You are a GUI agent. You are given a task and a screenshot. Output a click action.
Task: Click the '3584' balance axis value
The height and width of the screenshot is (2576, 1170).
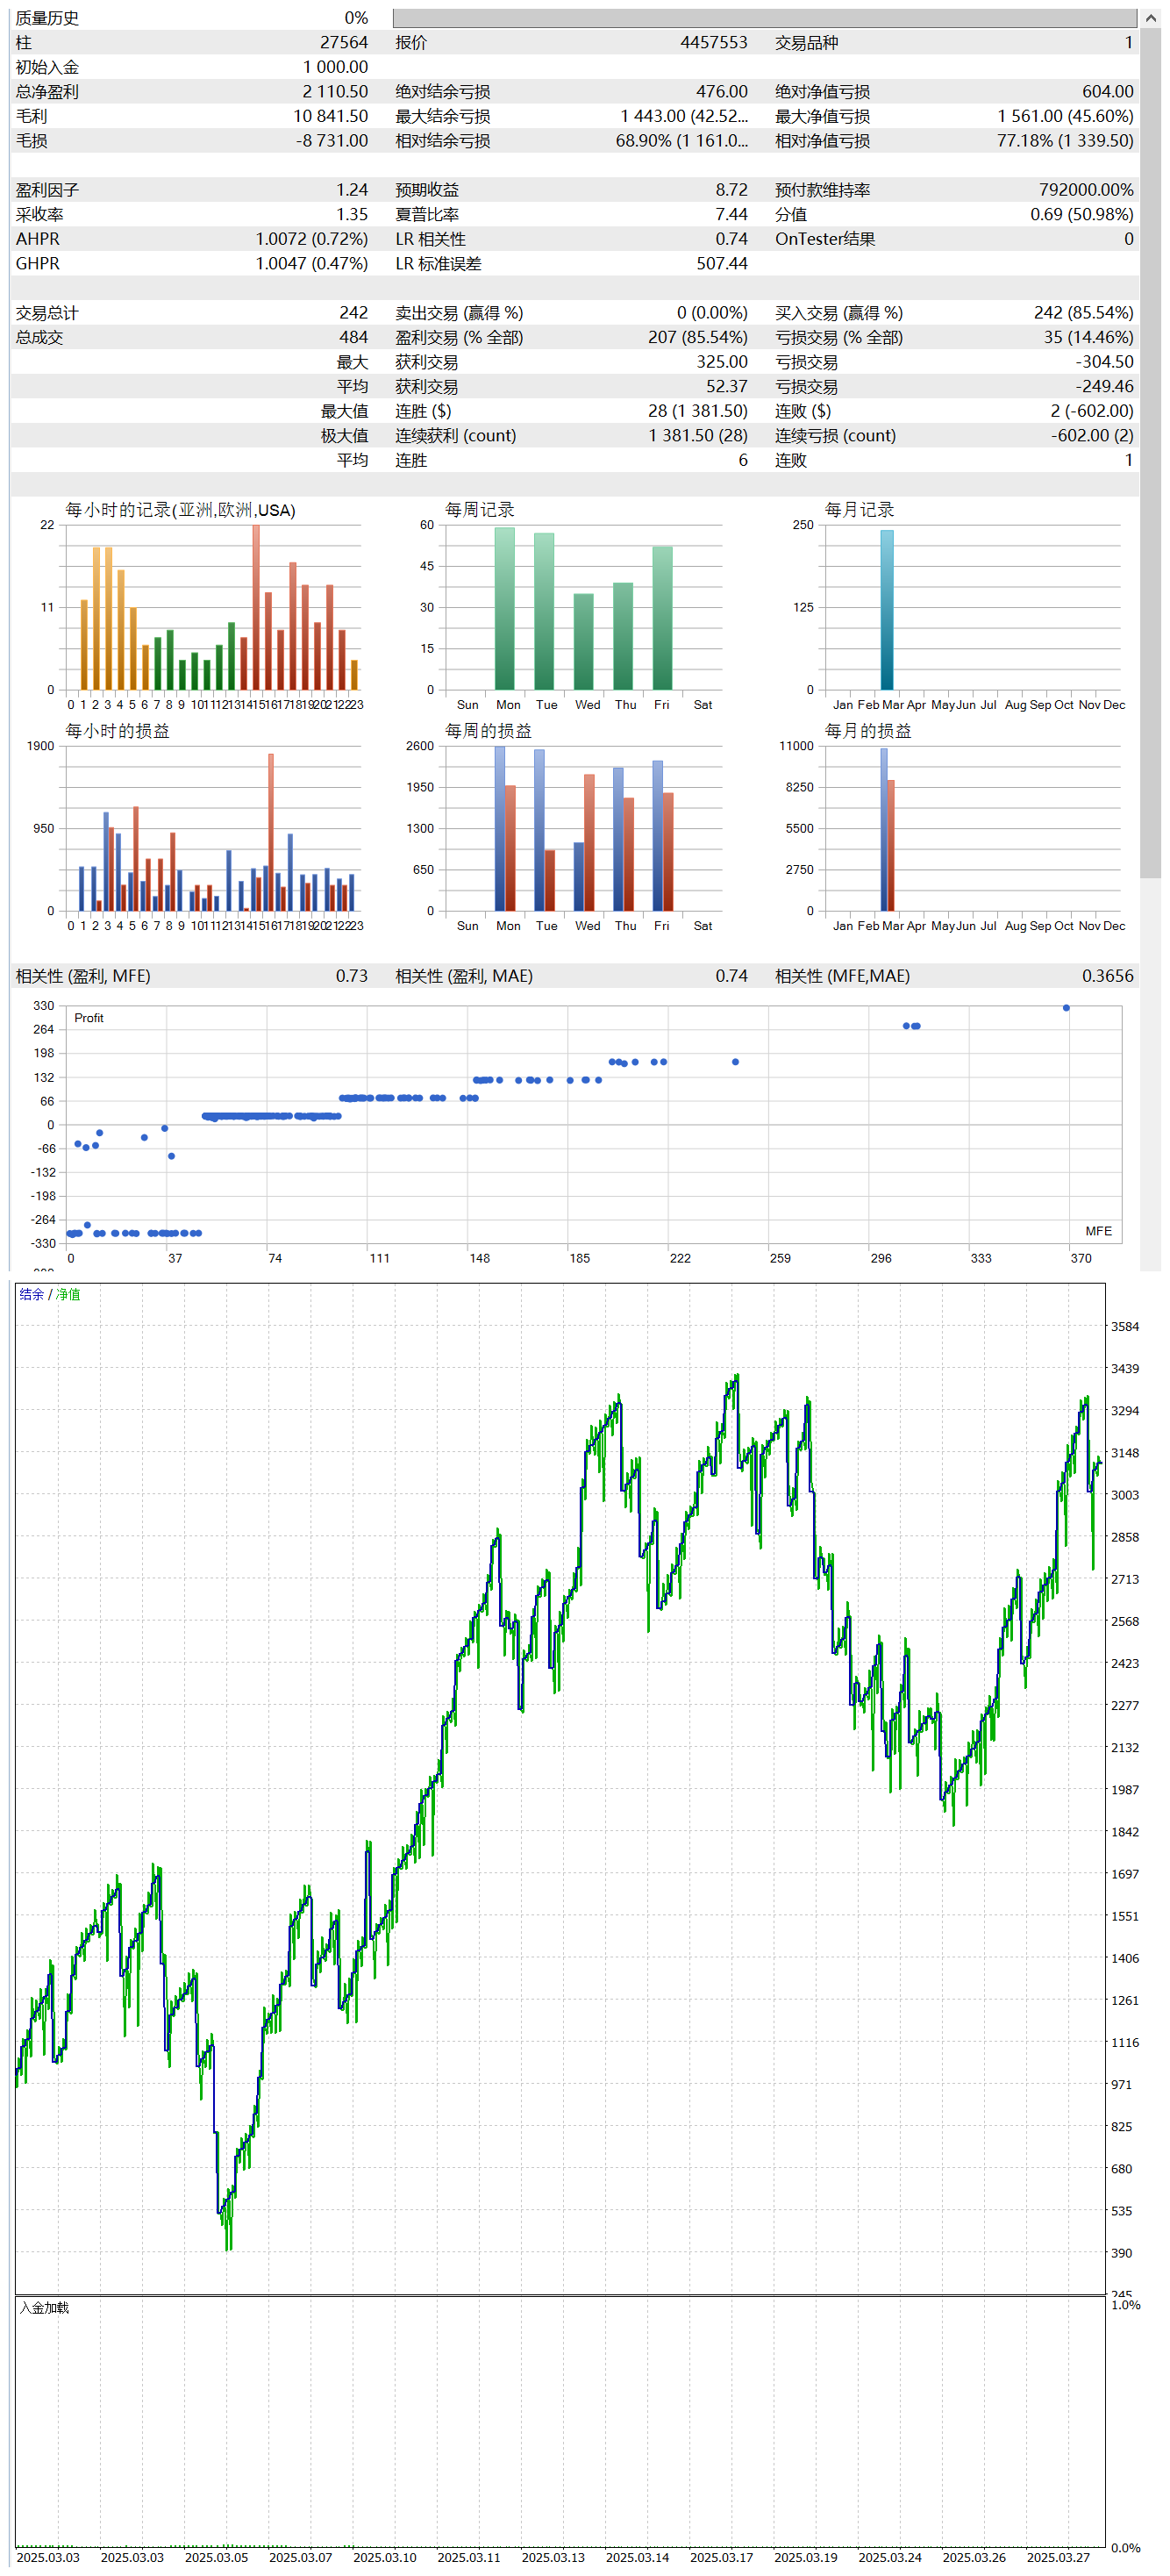[1125, 1327]
